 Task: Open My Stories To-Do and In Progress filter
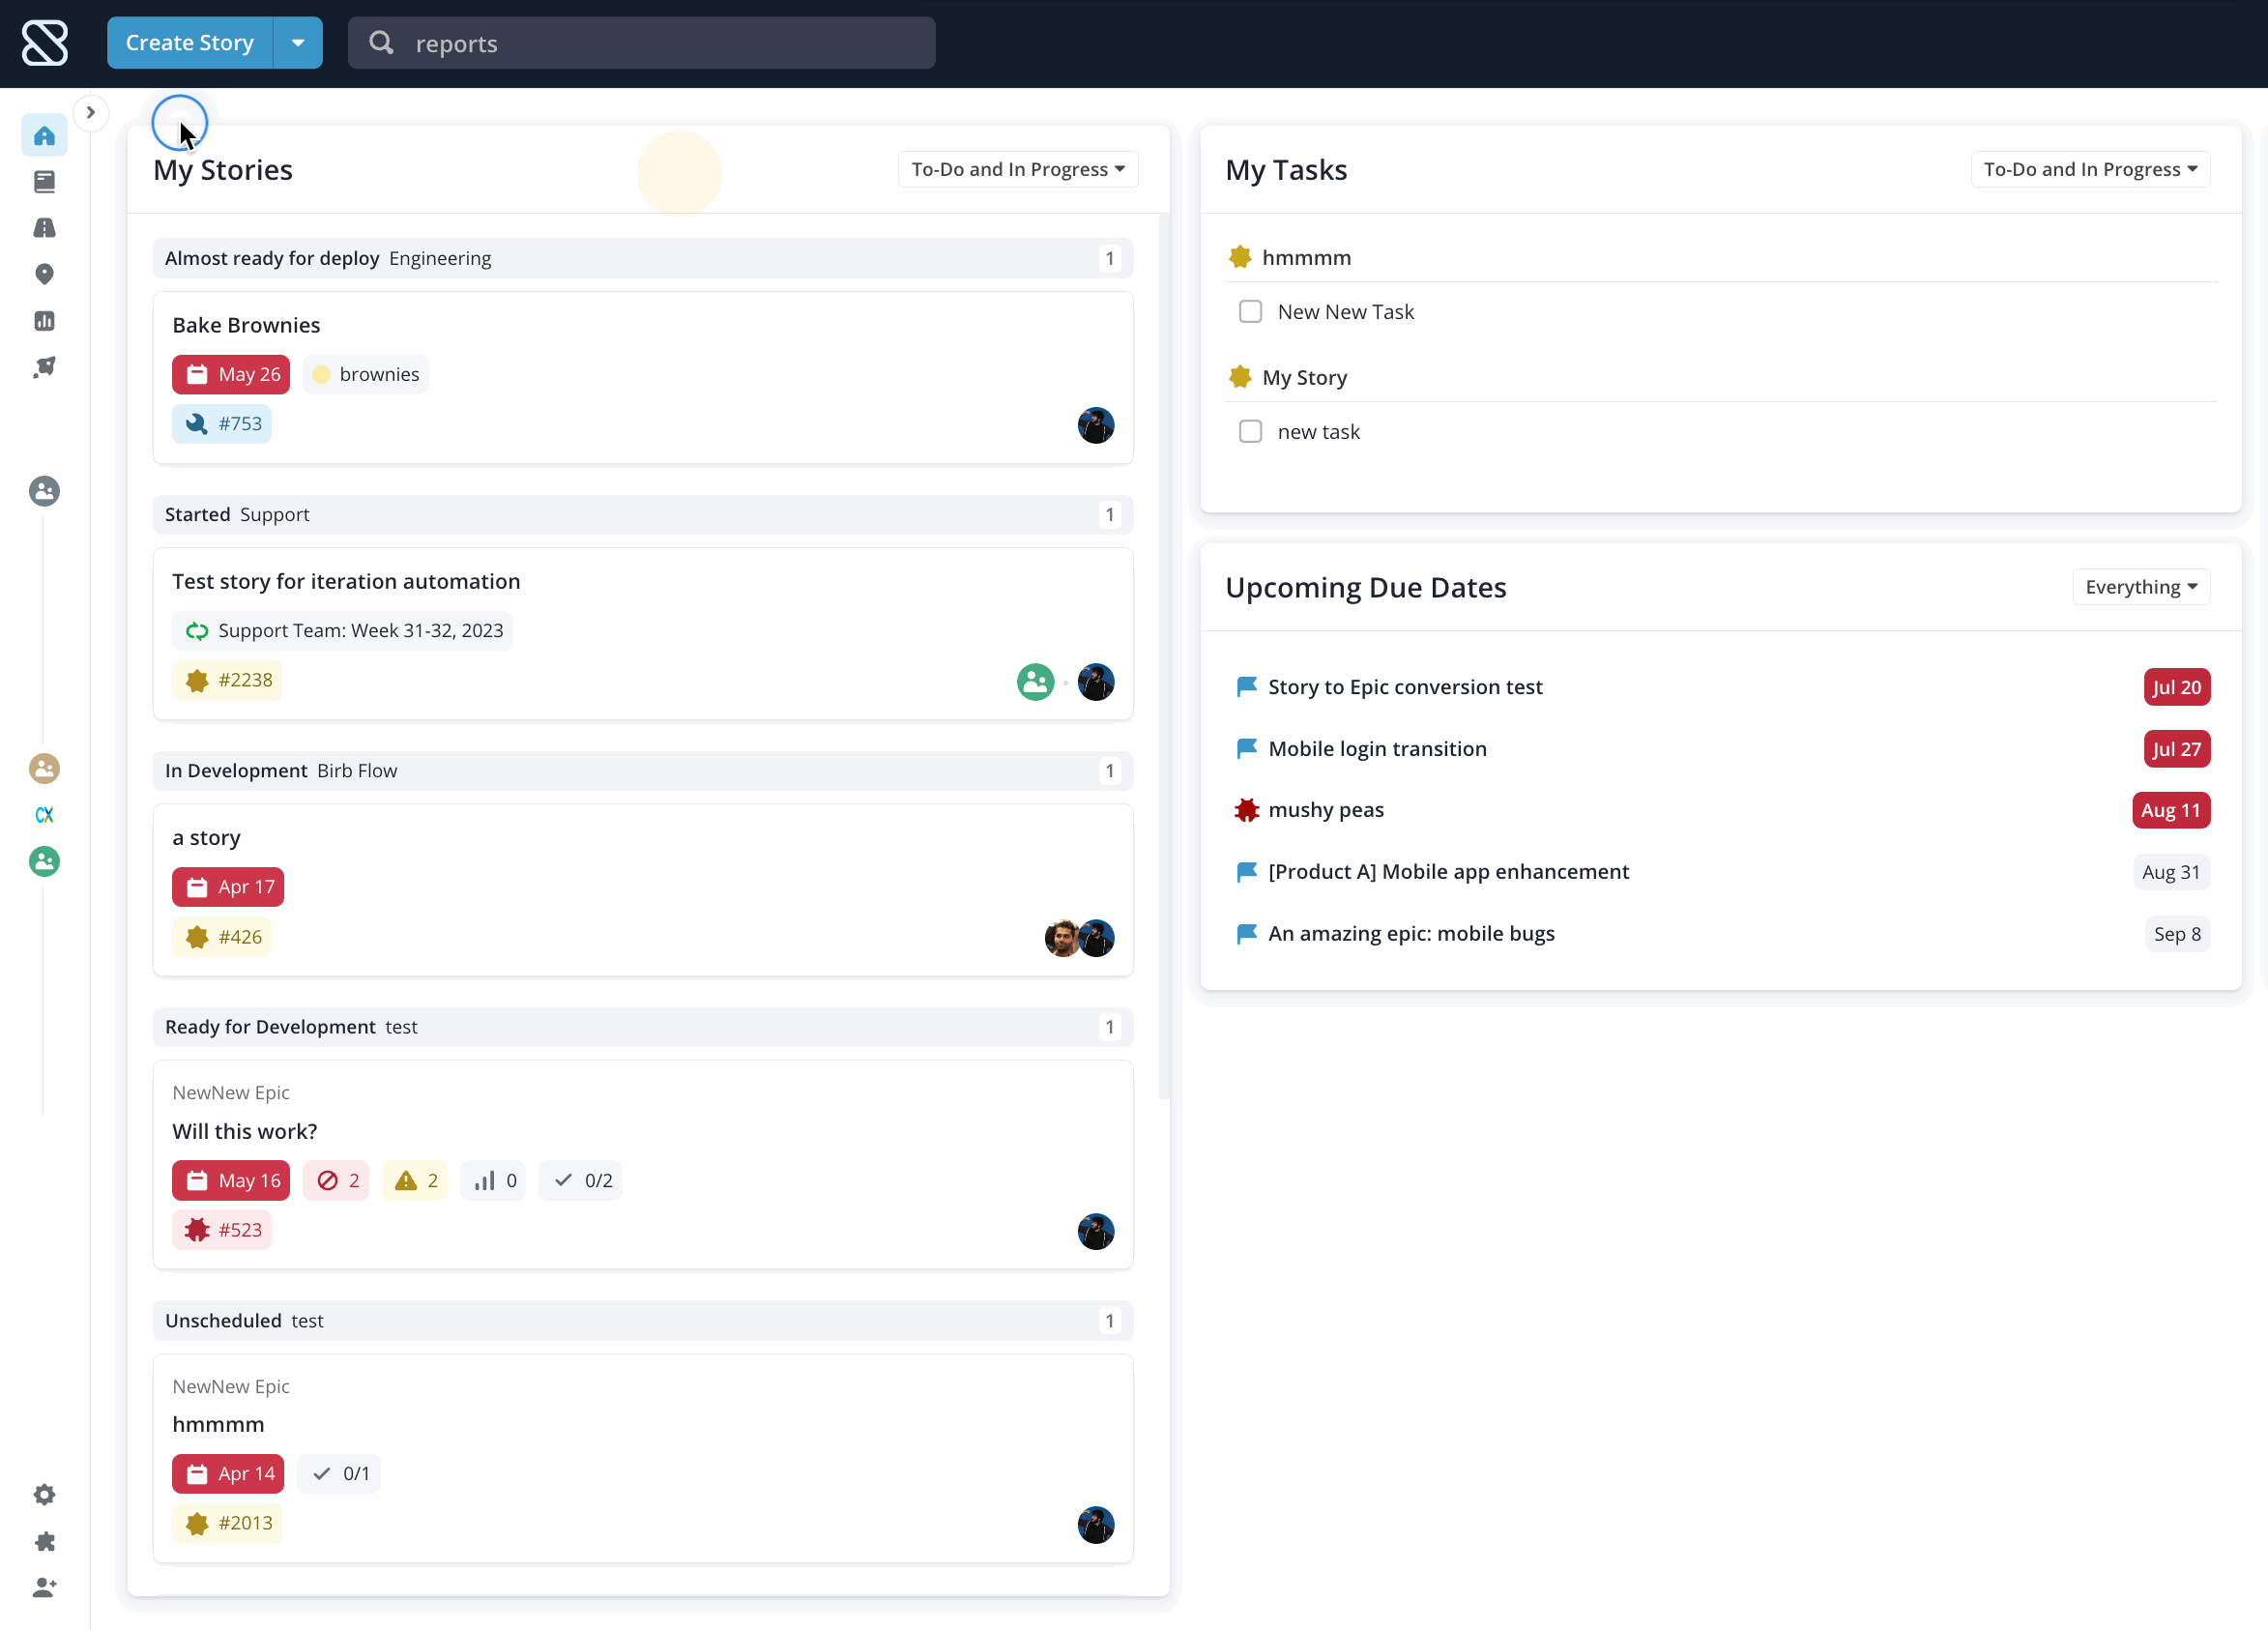[1018, 169]
